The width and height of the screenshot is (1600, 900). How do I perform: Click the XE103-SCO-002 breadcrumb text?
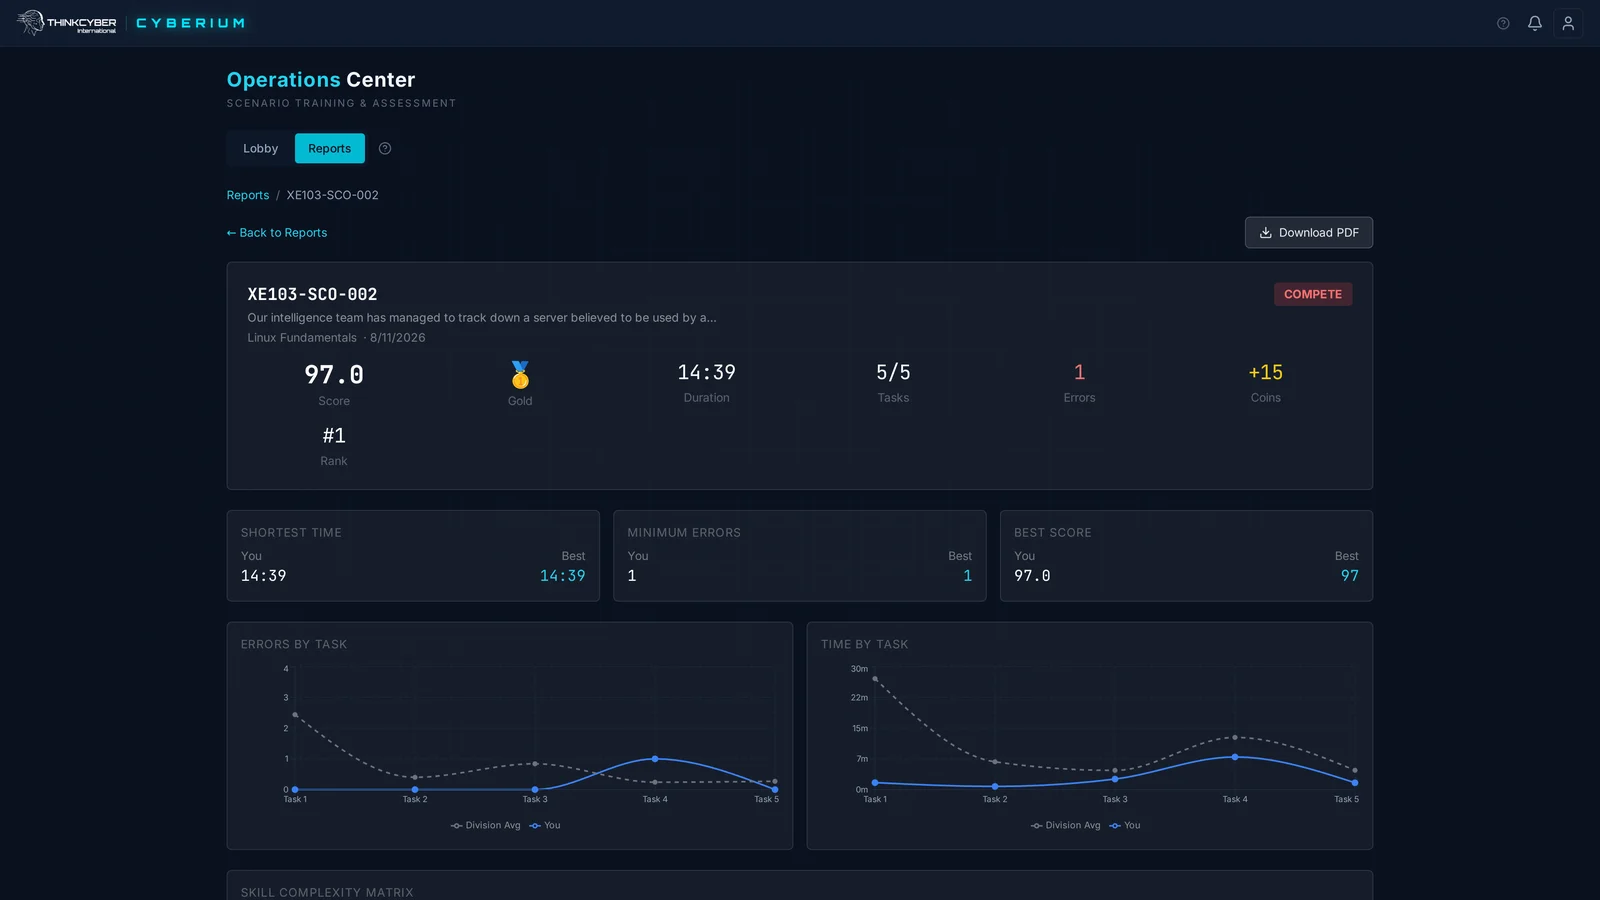pos(333,195)
